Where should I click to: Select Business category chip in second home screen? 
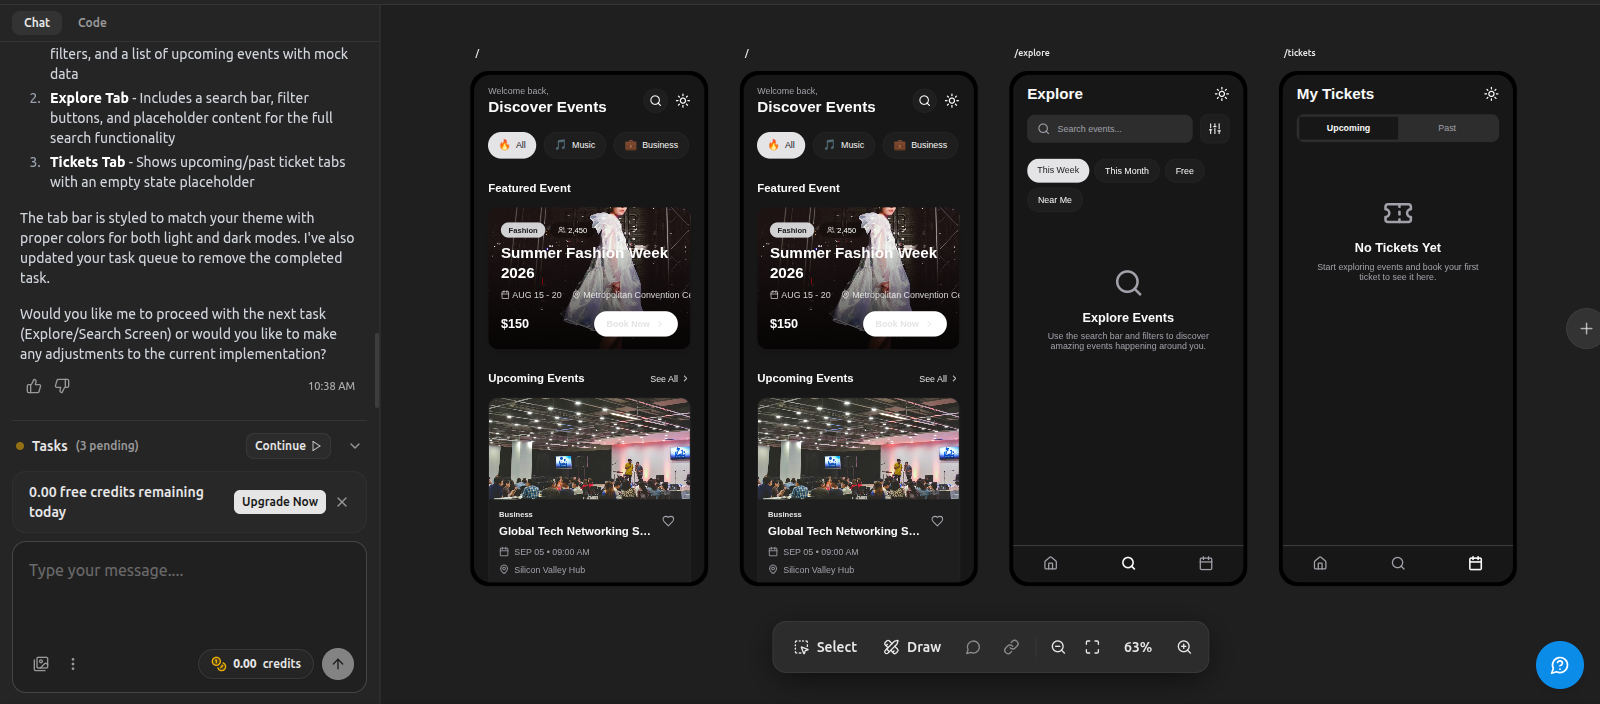(x=920, y=145)
